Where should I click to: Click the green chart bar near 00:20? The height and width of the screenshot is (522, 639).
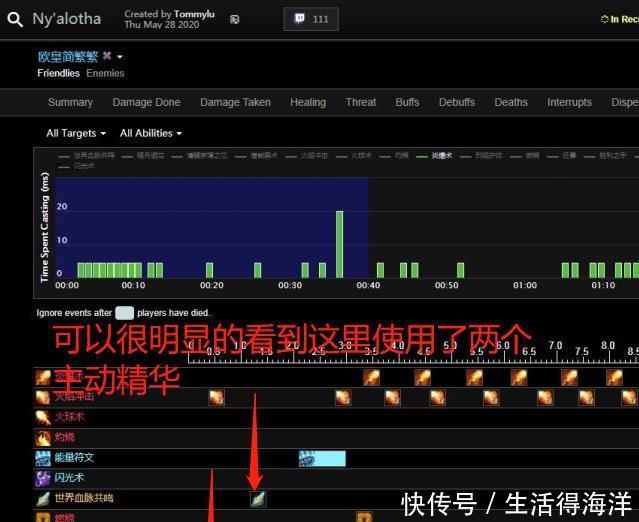click(x=209, y=271)
